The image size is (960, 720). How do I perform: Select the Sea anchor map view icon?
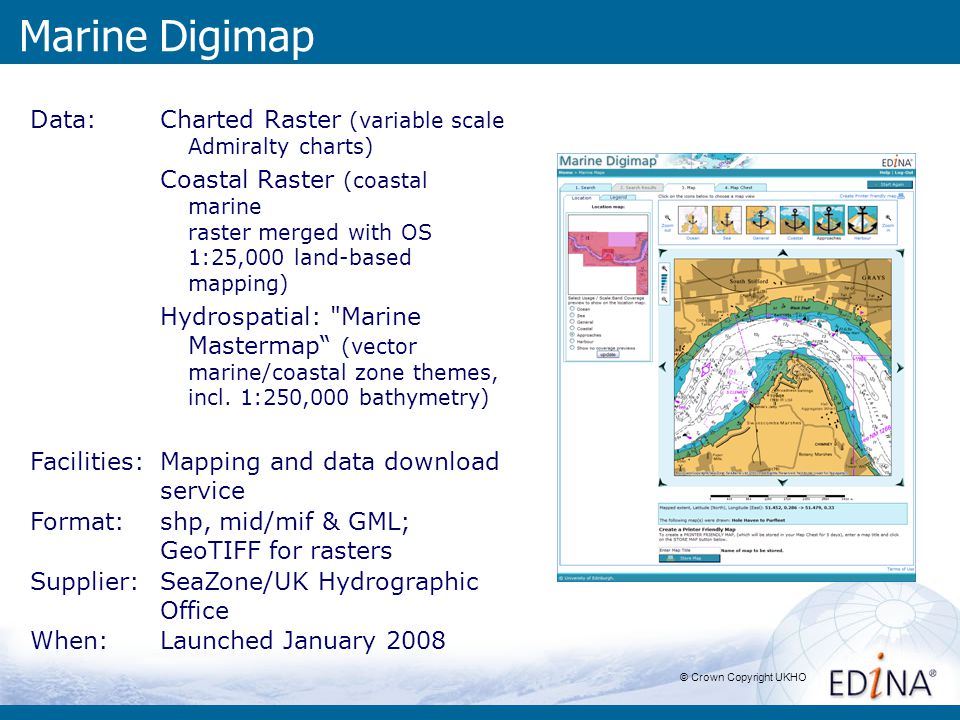[x=727, y=220]
